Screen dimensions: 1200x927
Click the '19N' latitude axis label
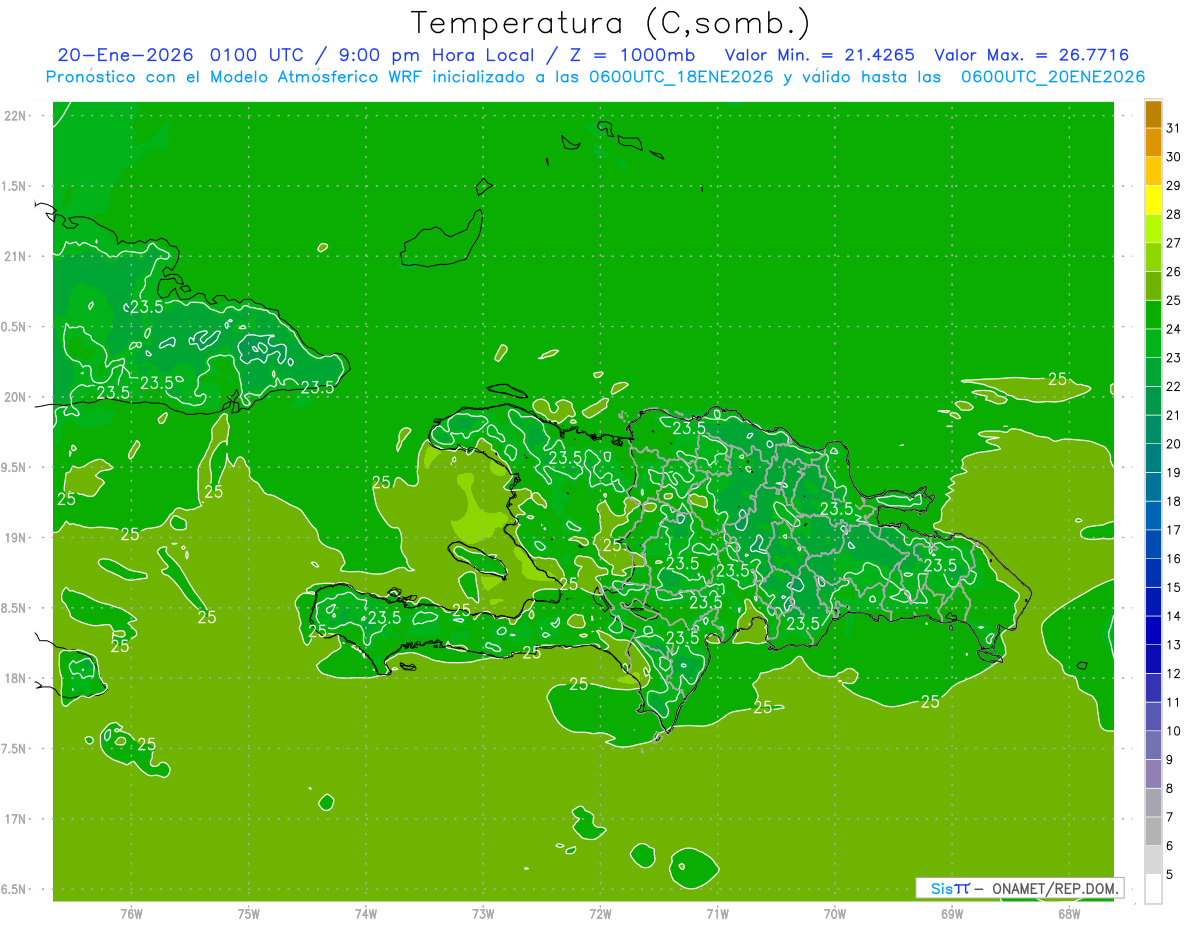pyautogui.click(x=15, y=538)
